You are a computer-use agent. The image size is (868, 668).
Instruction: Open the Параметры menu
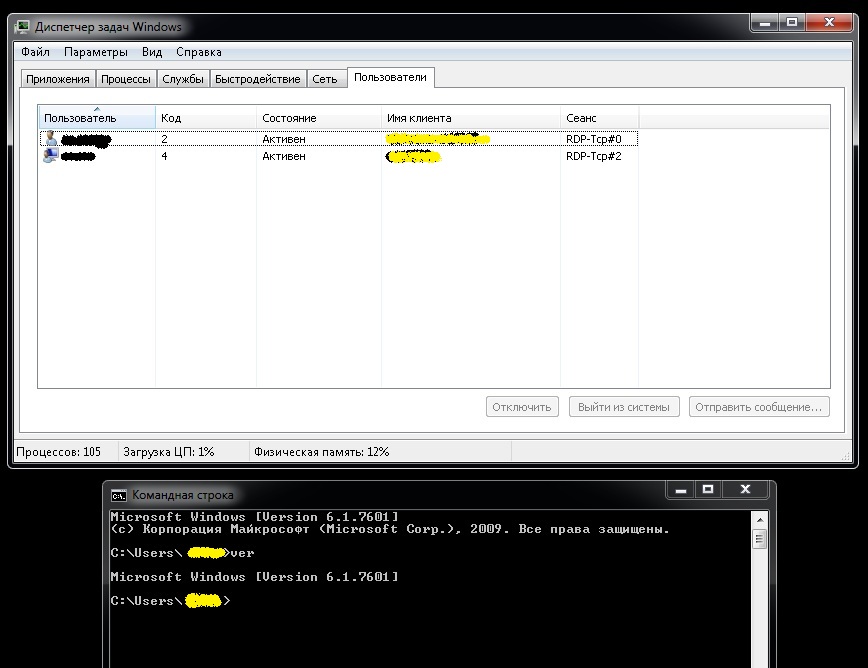tap(96, 52)
